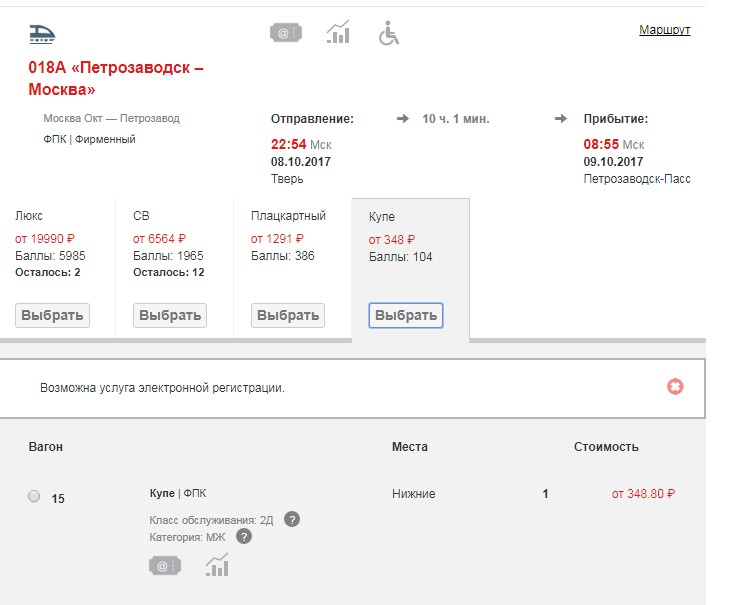Click the e-ticket icon under wagon 15
The width and height of the screenshot is (734, 605).
[x=165, y=566]
